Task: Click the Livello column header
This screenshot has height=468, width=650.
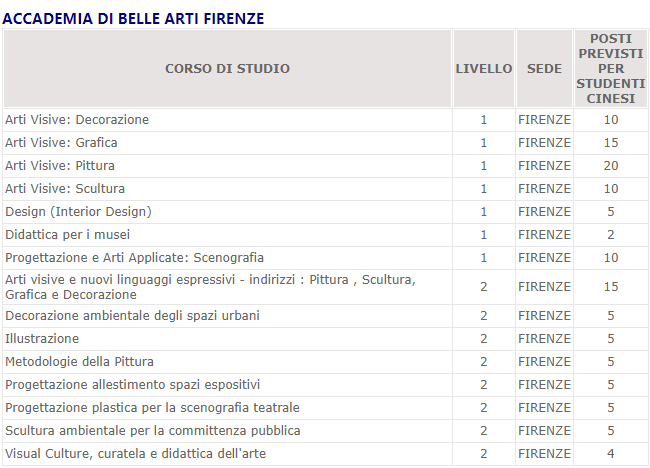Action: point(483,69)
